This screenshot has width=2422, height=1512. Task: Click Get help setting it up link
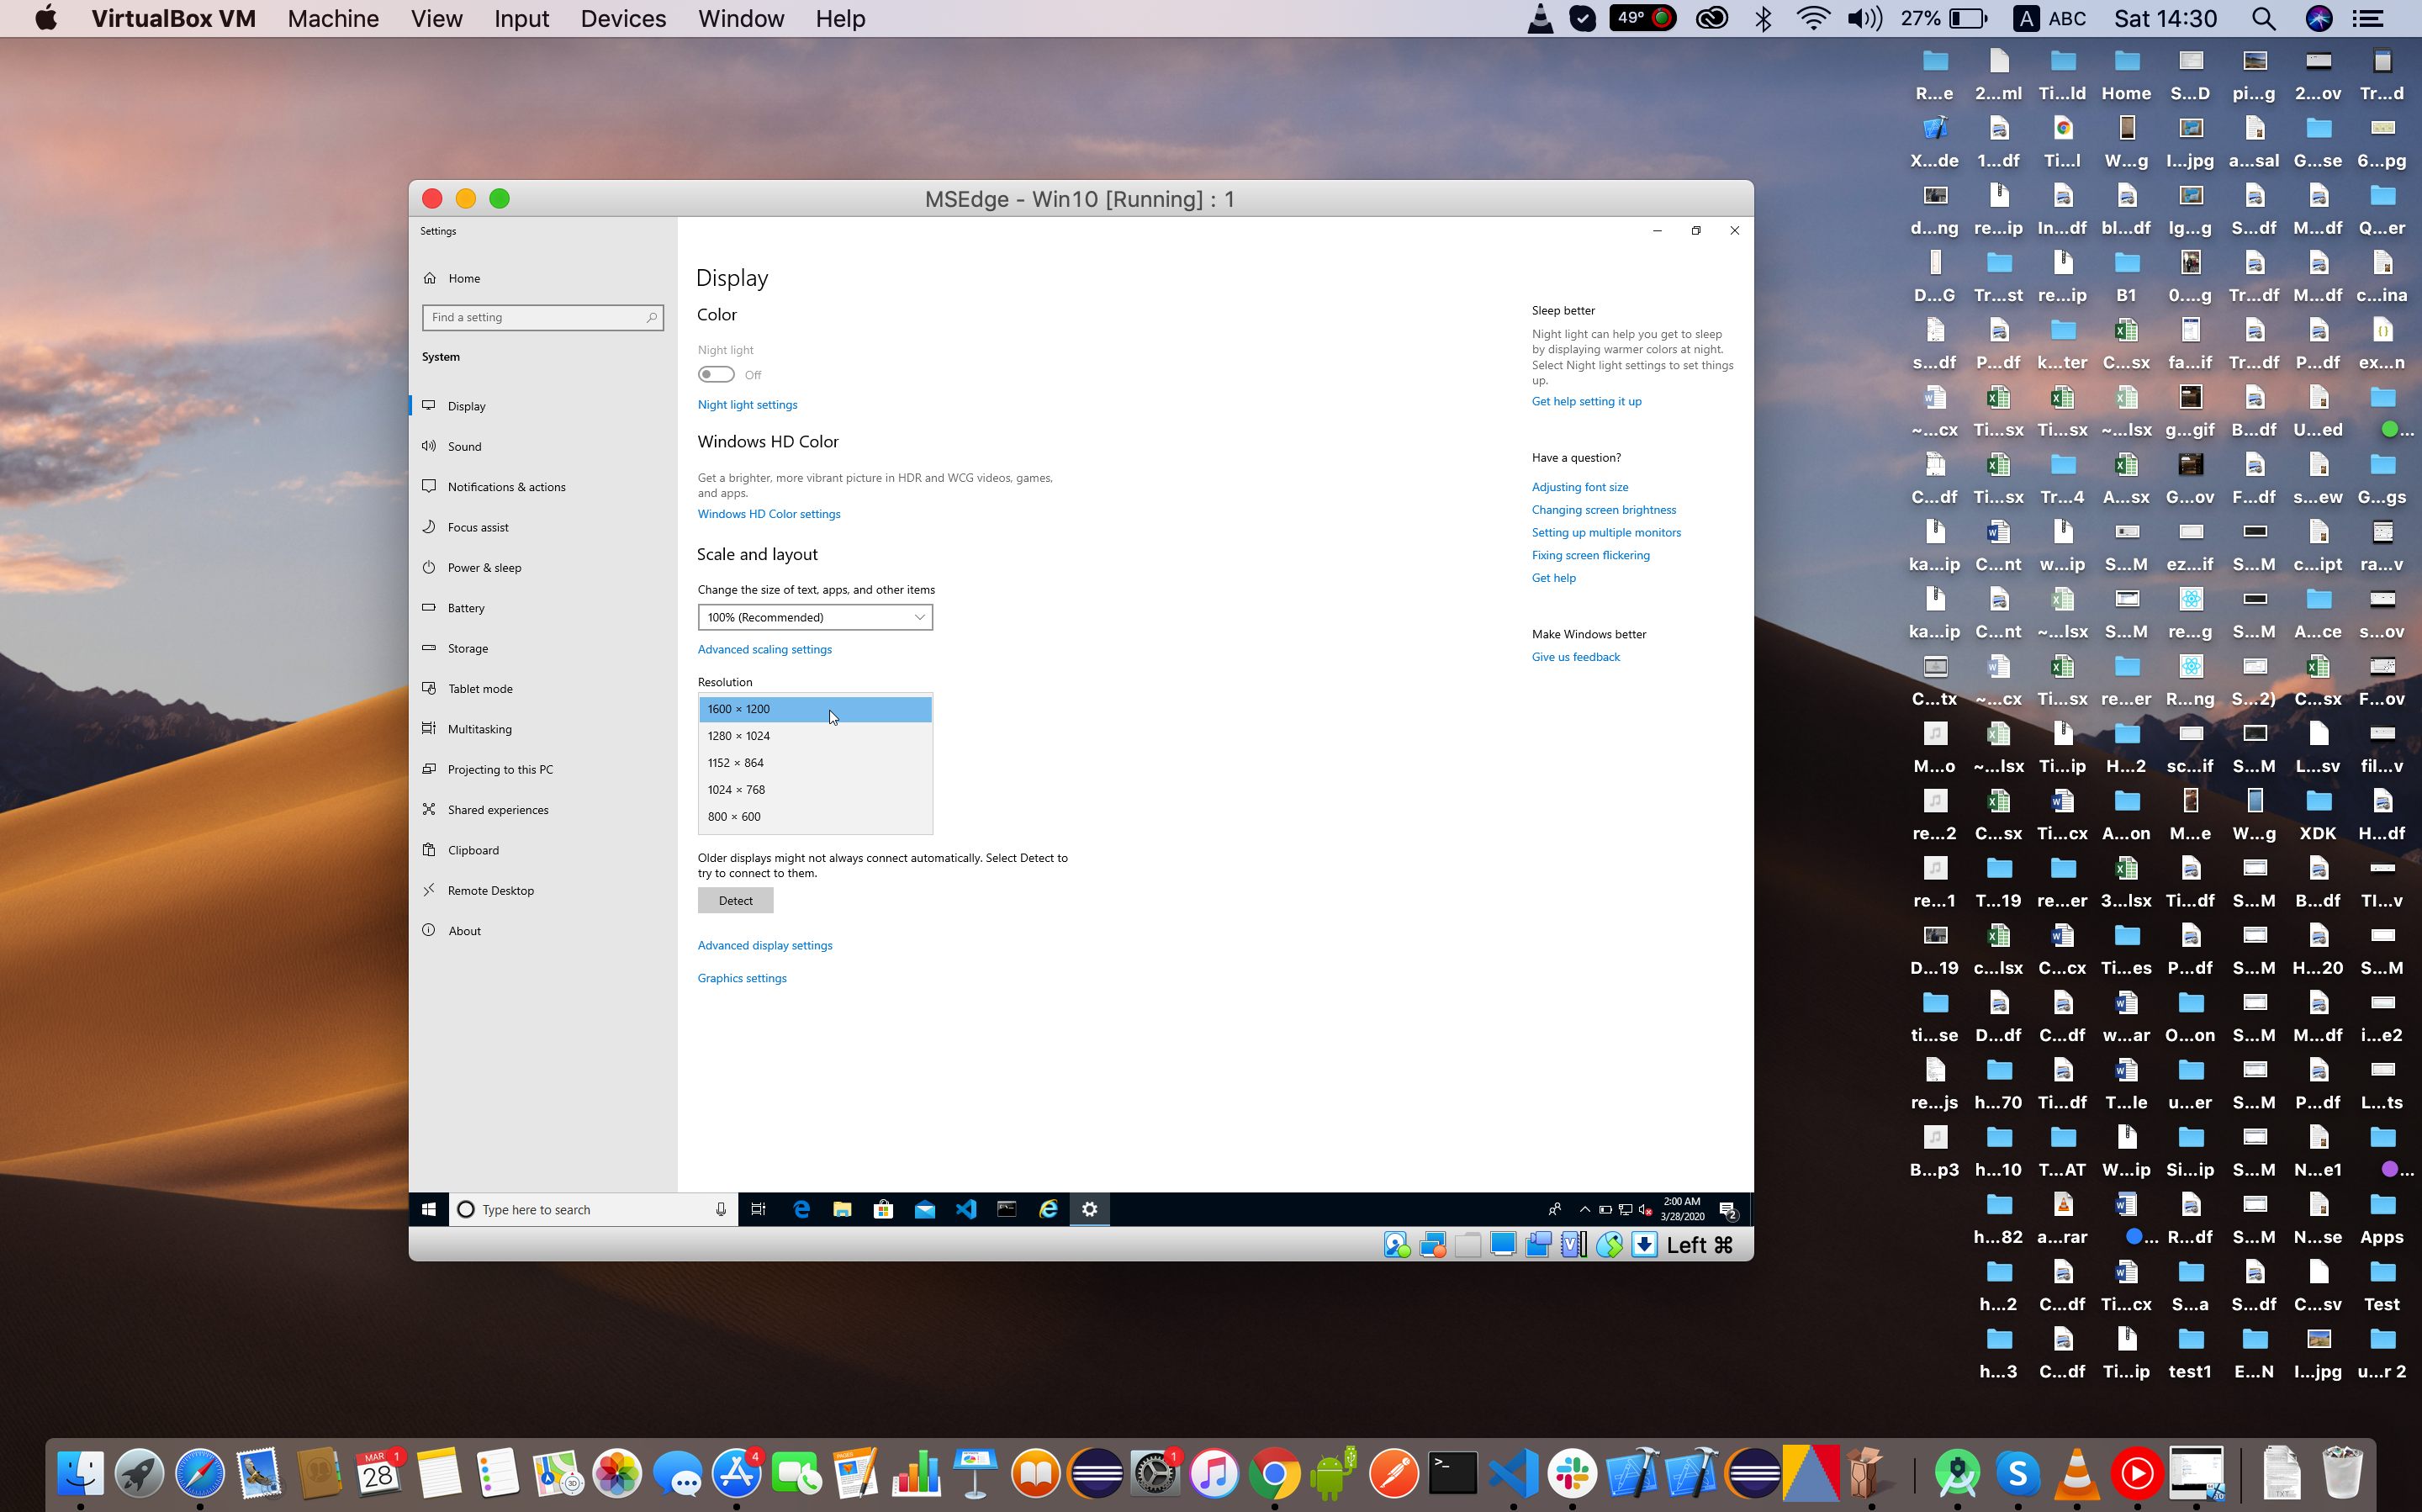click(x=1586, y=401)
